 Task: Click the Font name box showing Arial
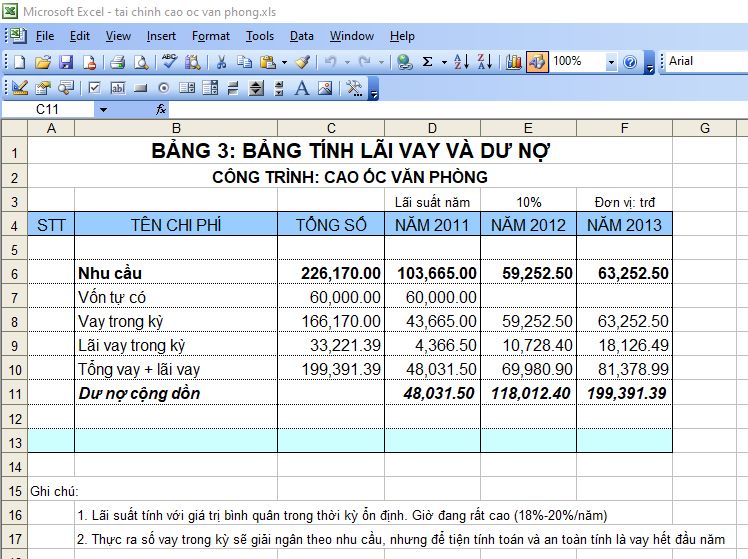[x=705, y=62]
